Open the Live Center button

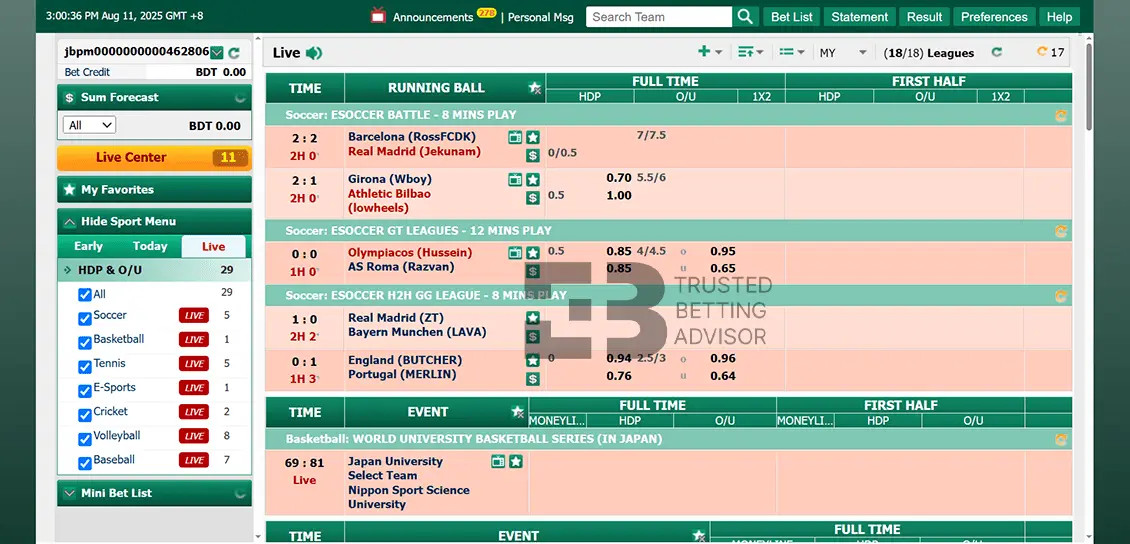(x=154, y=158)
